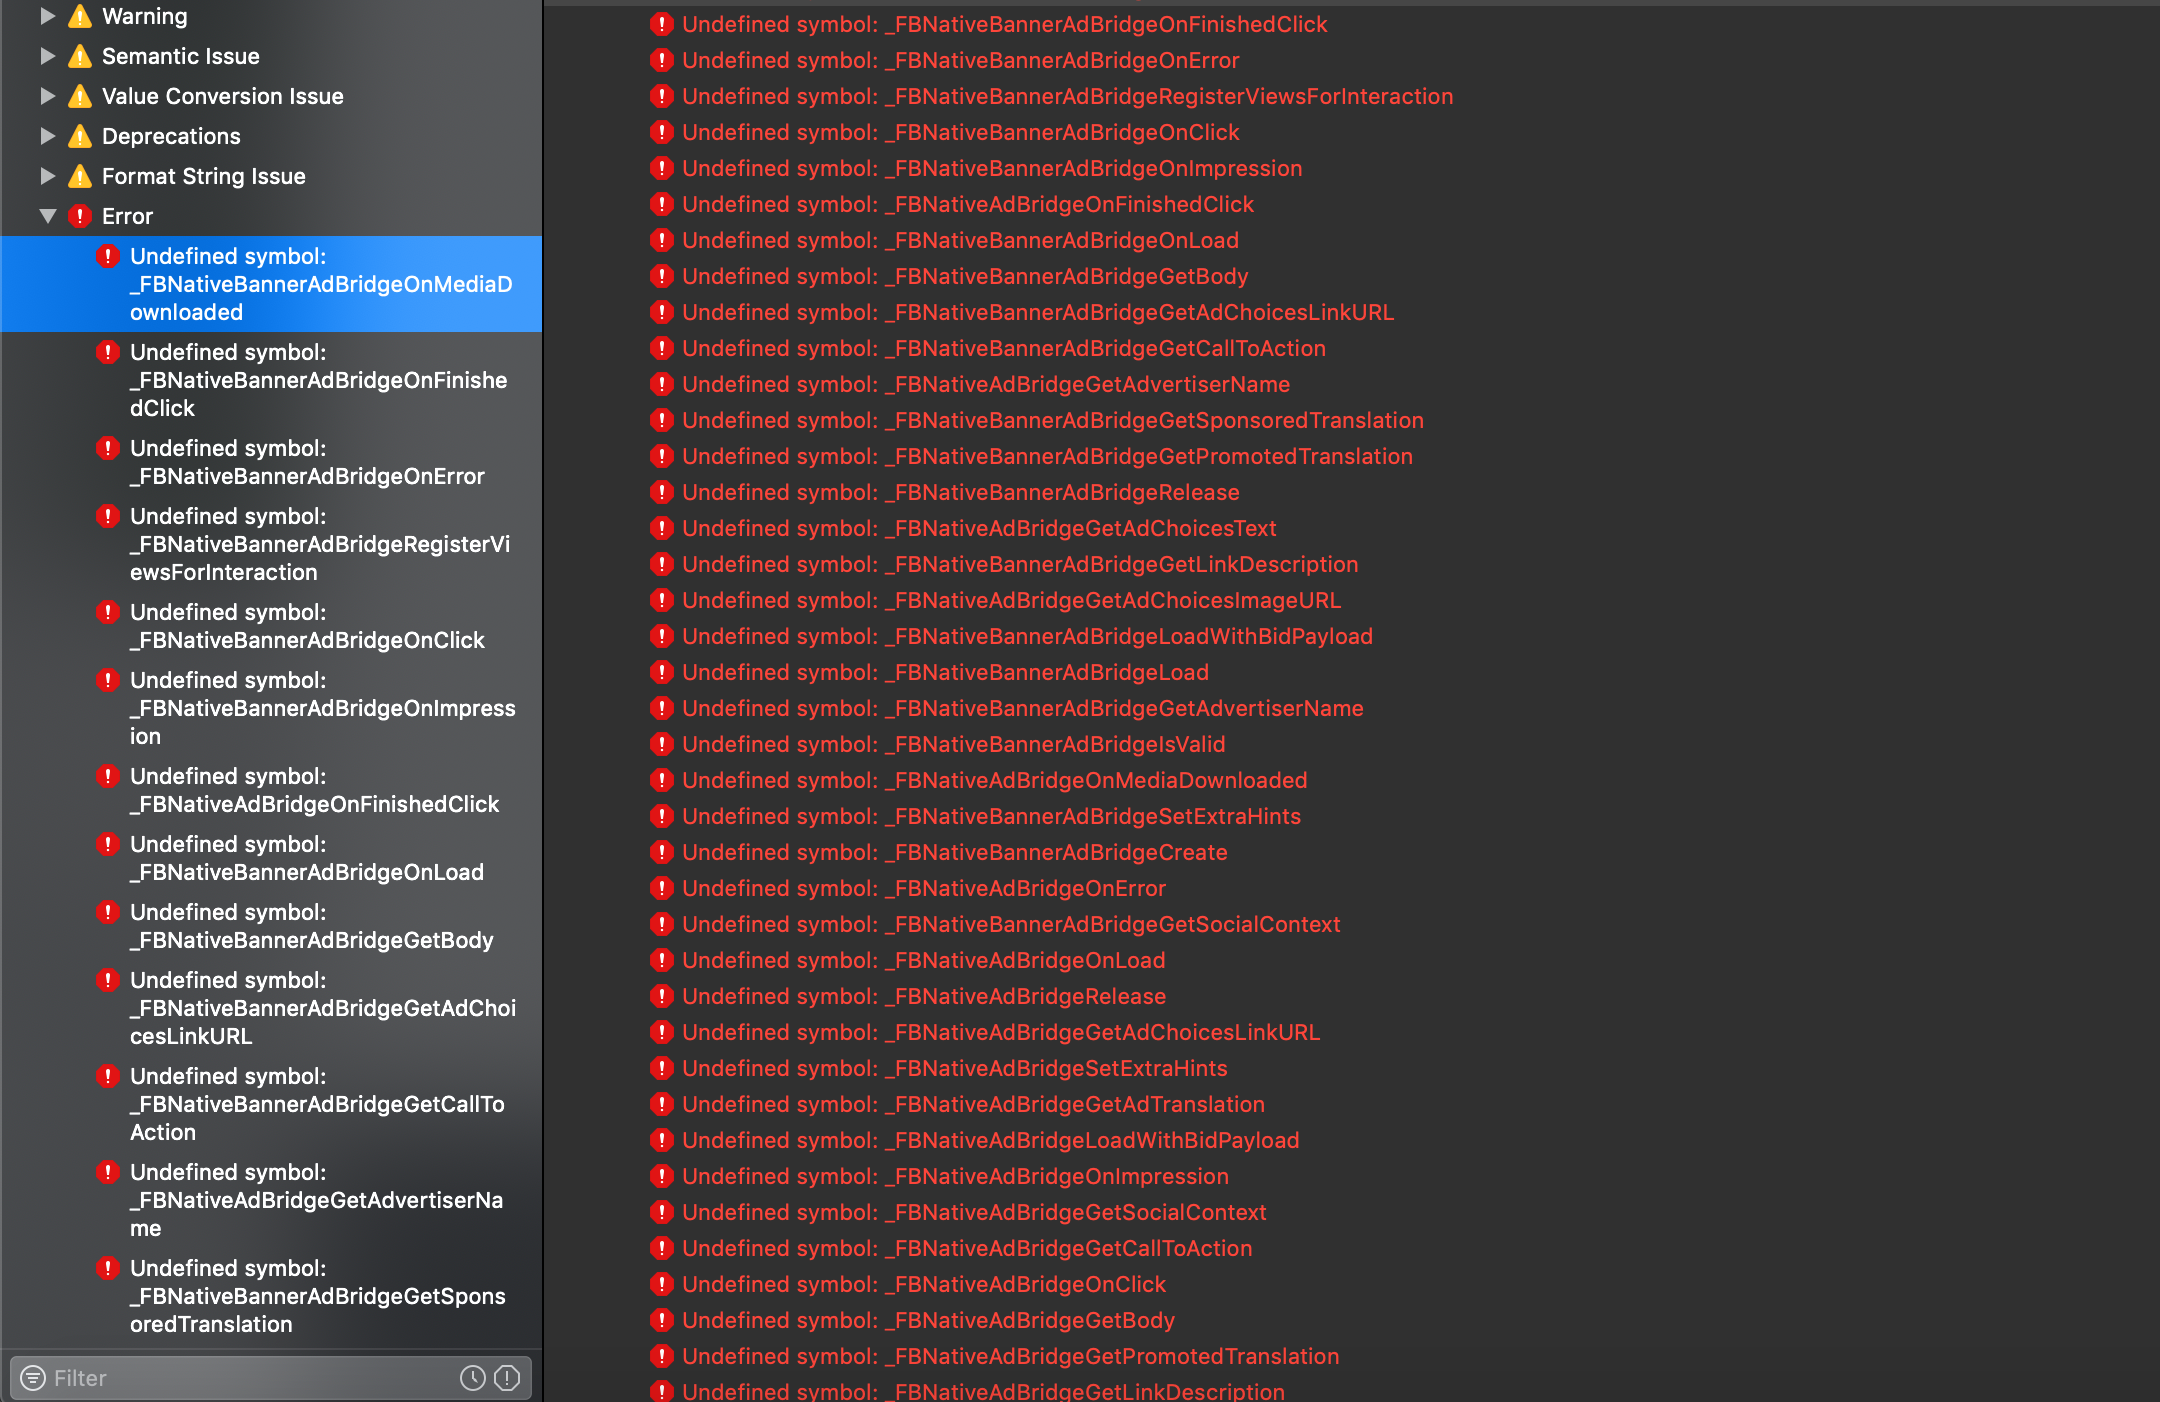Click log line _FBNativeBannerAdBridgeSetExtraHints
Viewport: 2160px width, 1402px height.
point(991,816)
